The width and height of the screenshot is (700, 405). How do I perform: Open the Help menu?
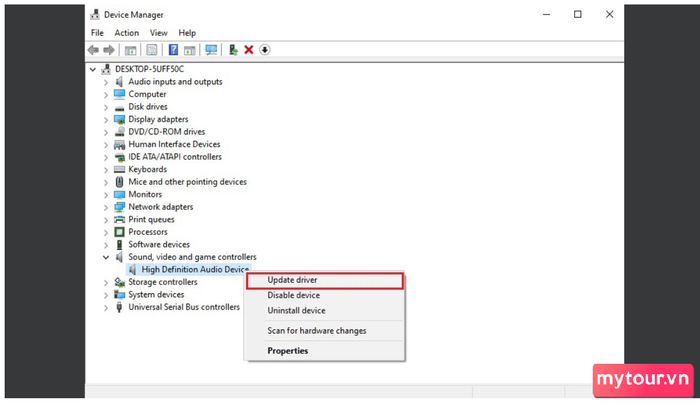click(187, 33)
